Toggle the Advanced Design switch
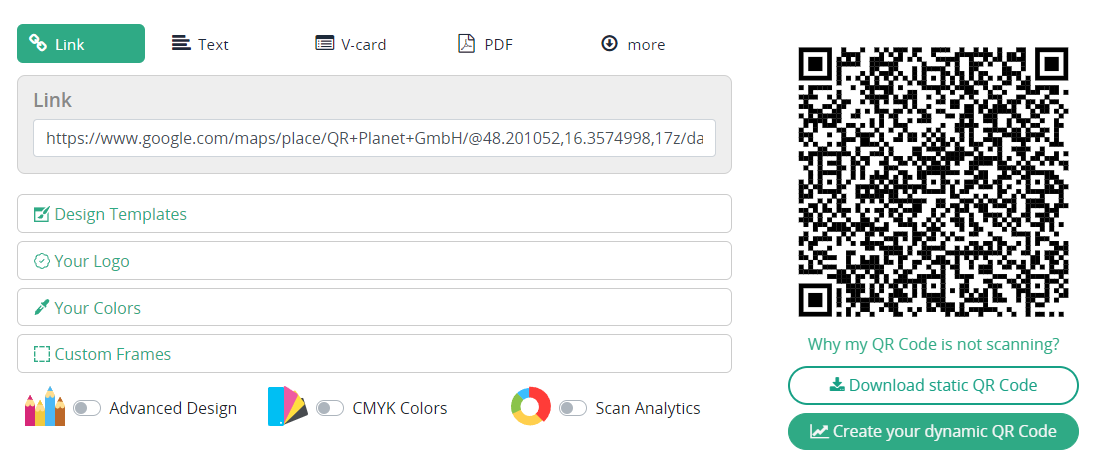Image resolution: width=1094 pixels, height=464 pixels. coord(87,407)
